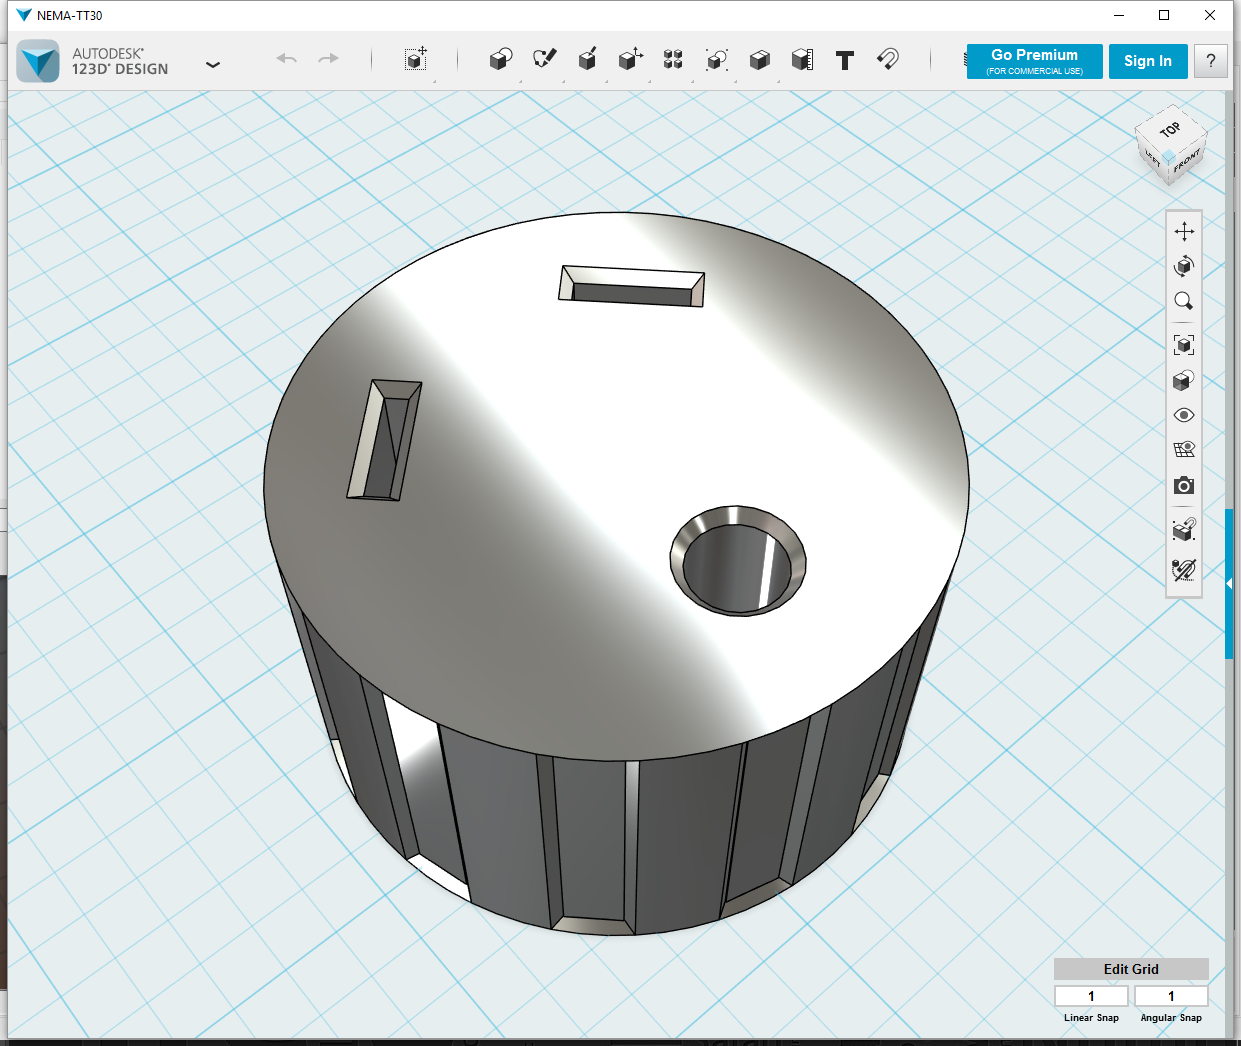Select the Sketch tool icon
The width and height of the screenshot is (1241, 1046).
(544, 60)
